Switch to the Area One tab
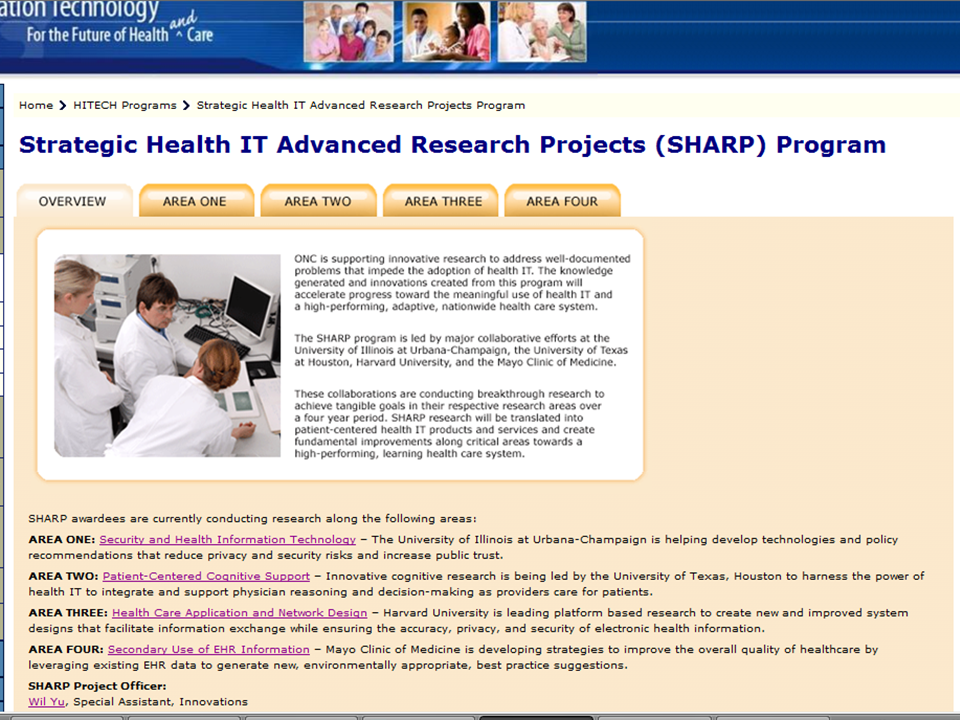 coord(196,201)
